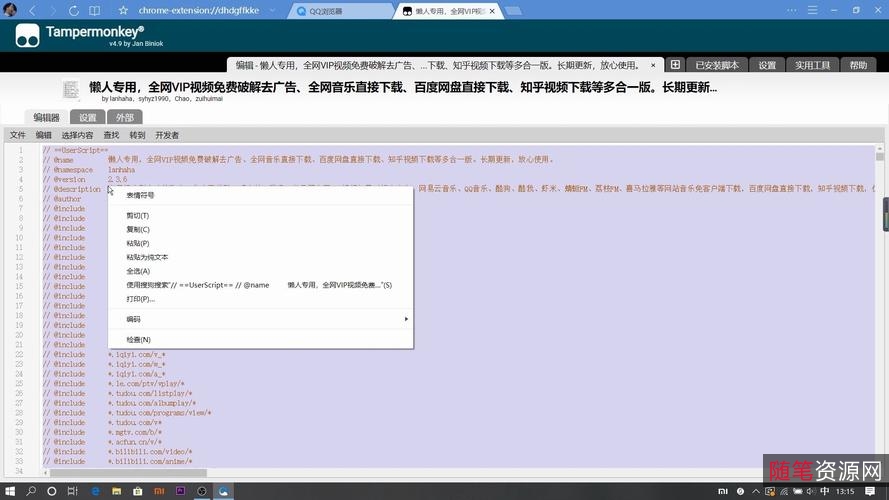Bookmark page with star icon

(122, 11)
